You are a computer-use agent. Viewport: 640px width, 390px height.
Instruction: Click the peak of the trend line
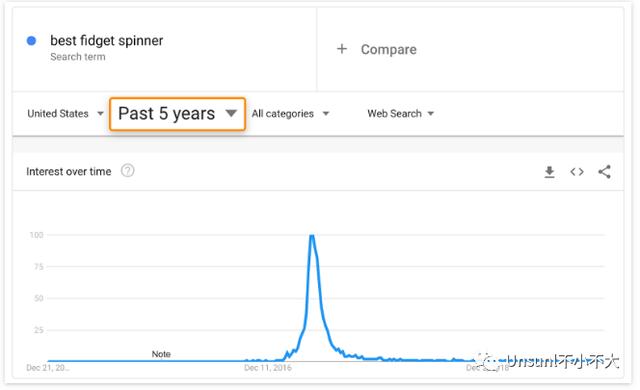click(312, 236)
